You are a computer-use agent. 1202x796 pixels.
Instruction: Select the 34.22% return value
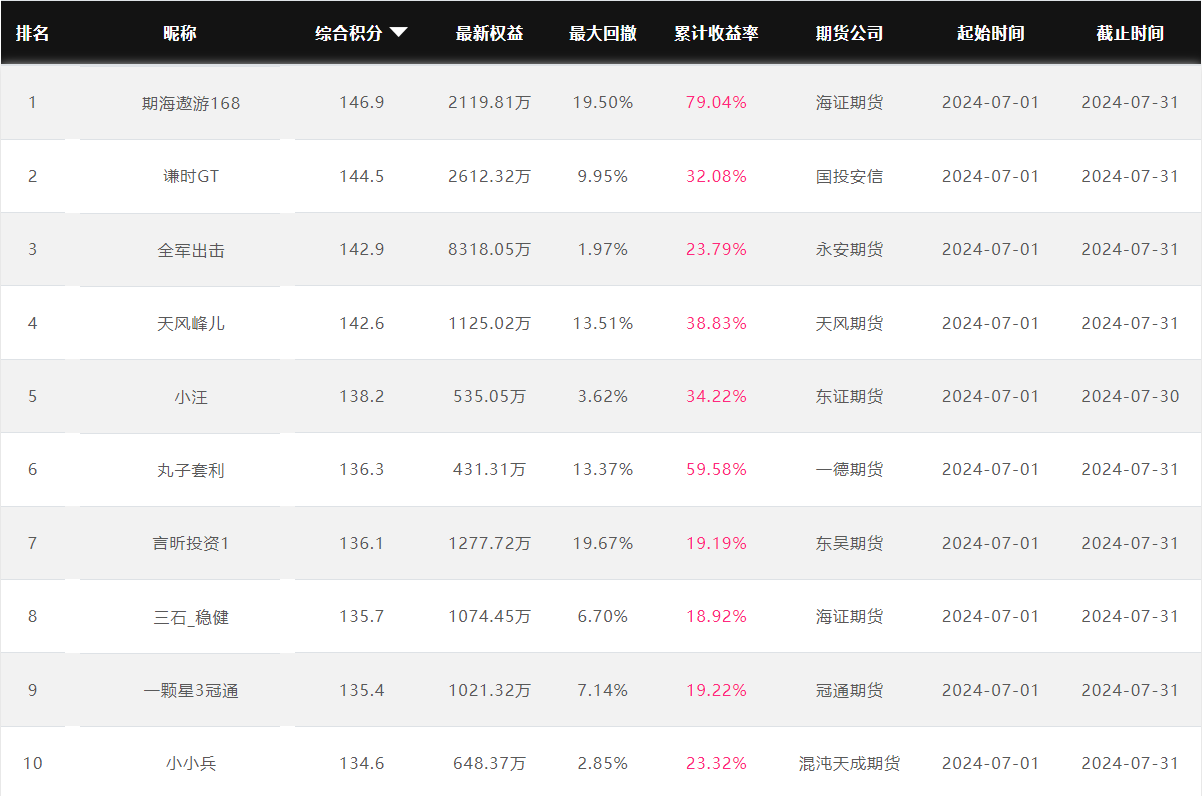click(x=716, y=396)
